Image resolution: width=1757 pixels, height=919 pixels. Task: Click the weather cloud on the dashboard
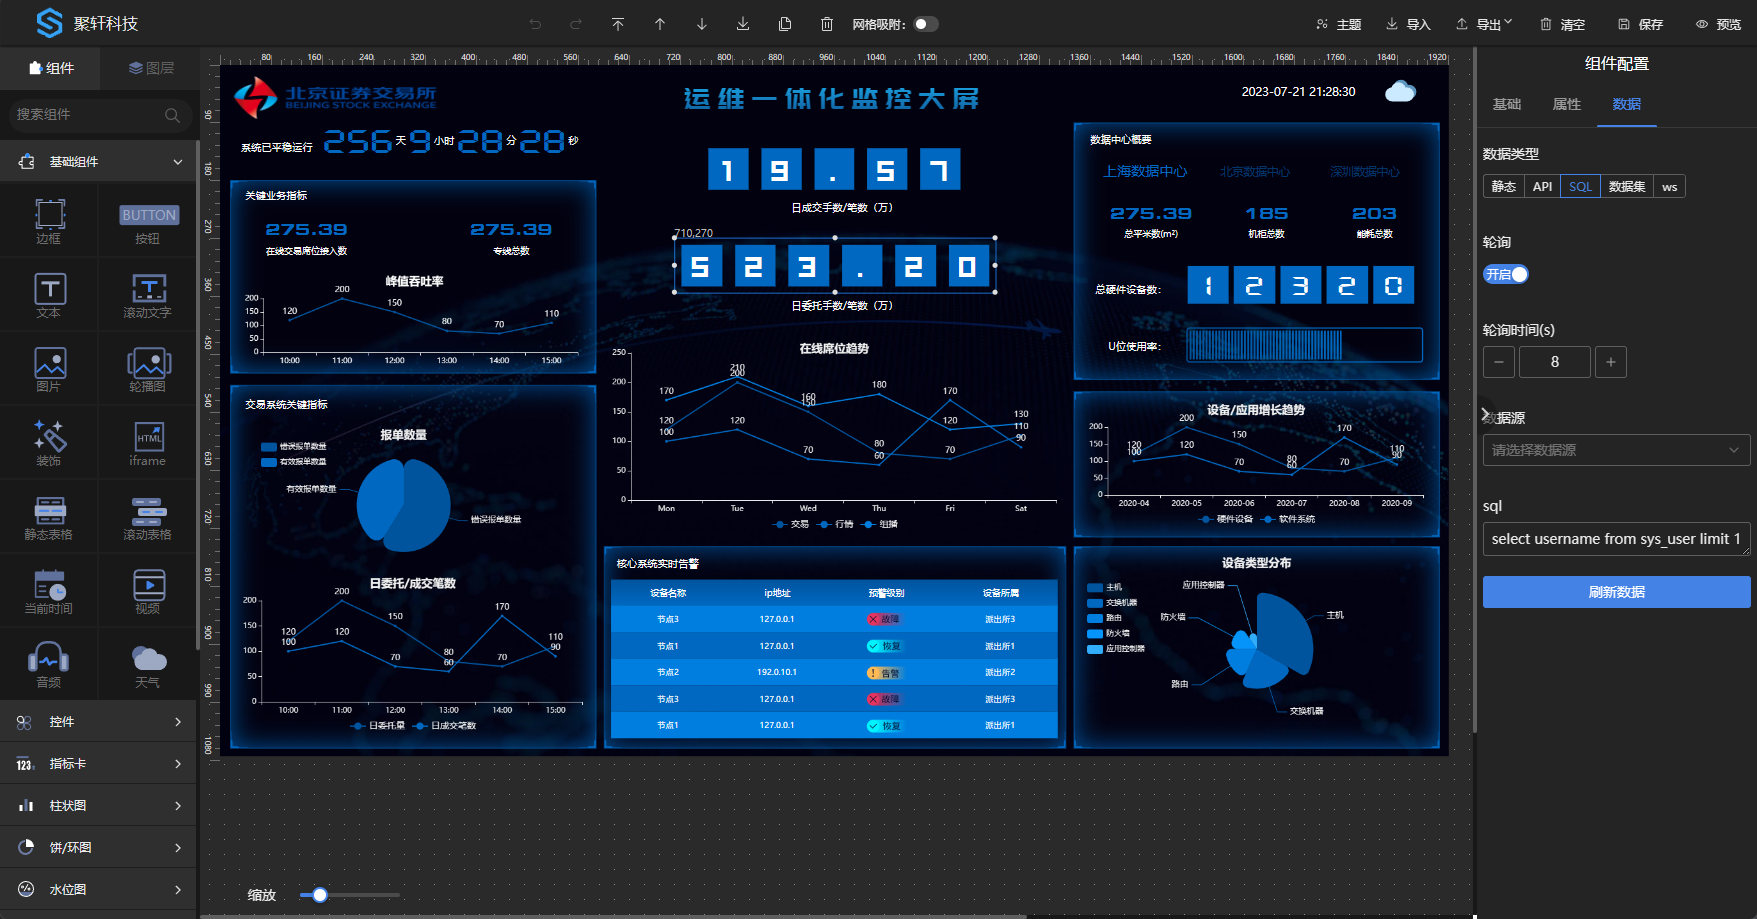coord(1400,92)
